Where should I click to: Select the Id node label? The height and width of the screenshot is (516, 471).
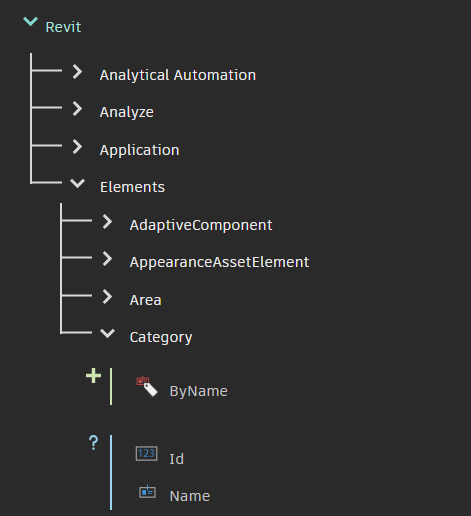pos(177,459)
